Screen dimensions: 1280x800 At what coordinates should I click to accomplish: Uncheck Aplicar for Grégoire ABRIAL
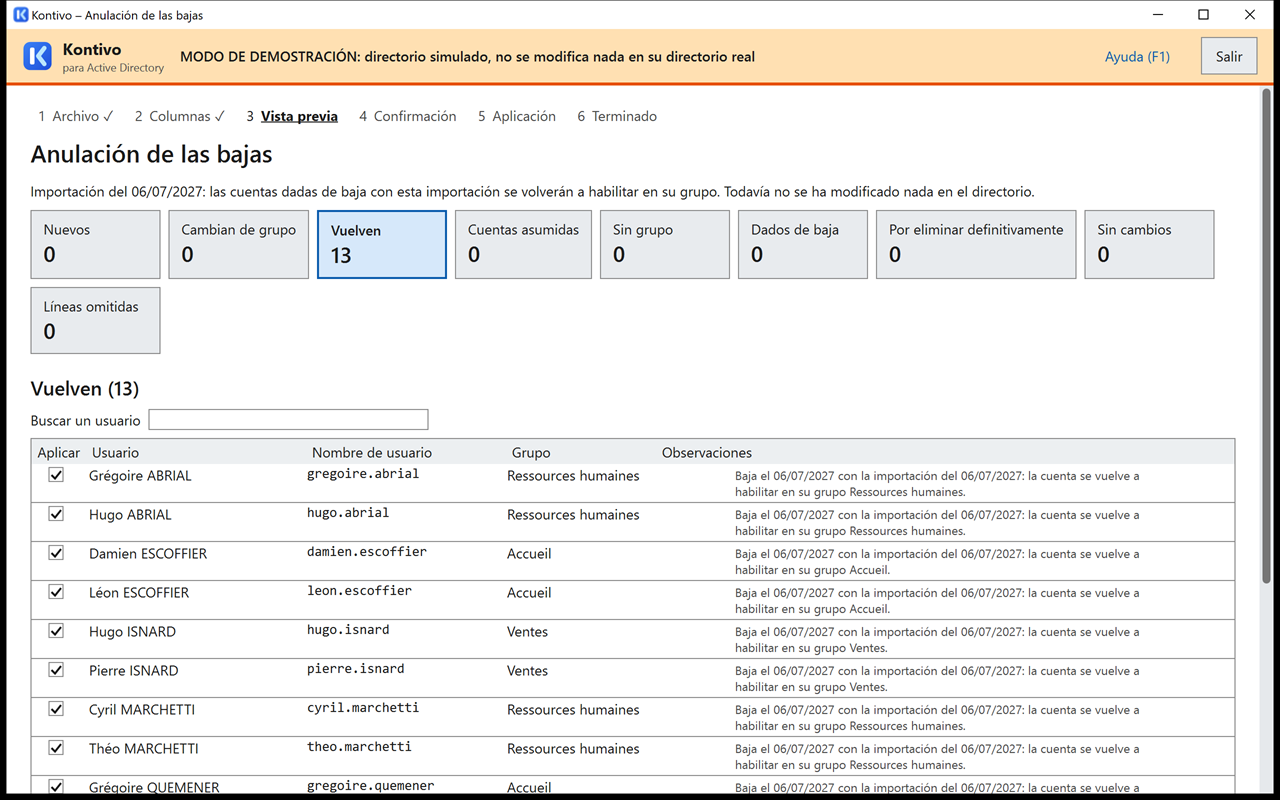(x=56, y=475)
